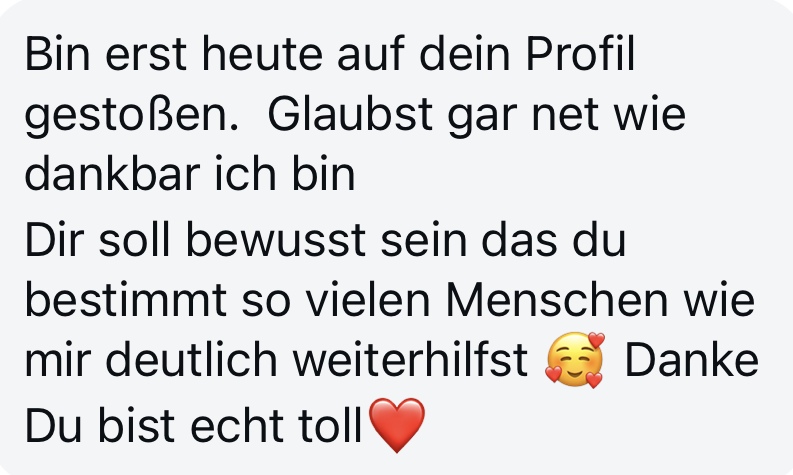
Task: Click the smiling face with hearts emoji
Action: pyautogui.click(x=575, y=360)
